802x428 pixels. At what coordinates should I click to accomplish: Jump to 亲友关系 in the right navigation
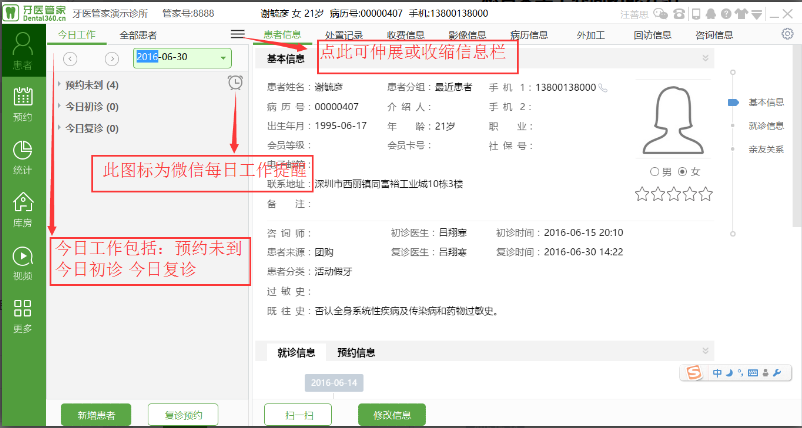pos(766,149)
